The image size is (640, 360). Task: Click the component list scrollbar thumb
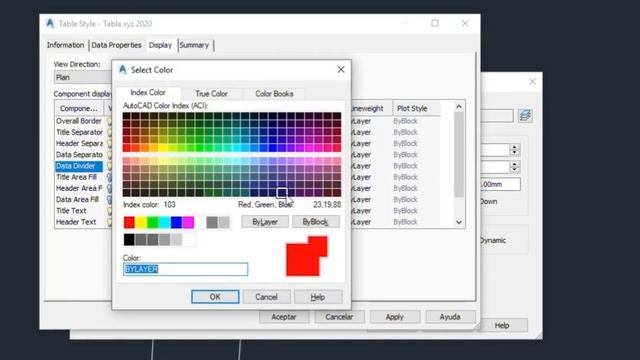[459, 154]
